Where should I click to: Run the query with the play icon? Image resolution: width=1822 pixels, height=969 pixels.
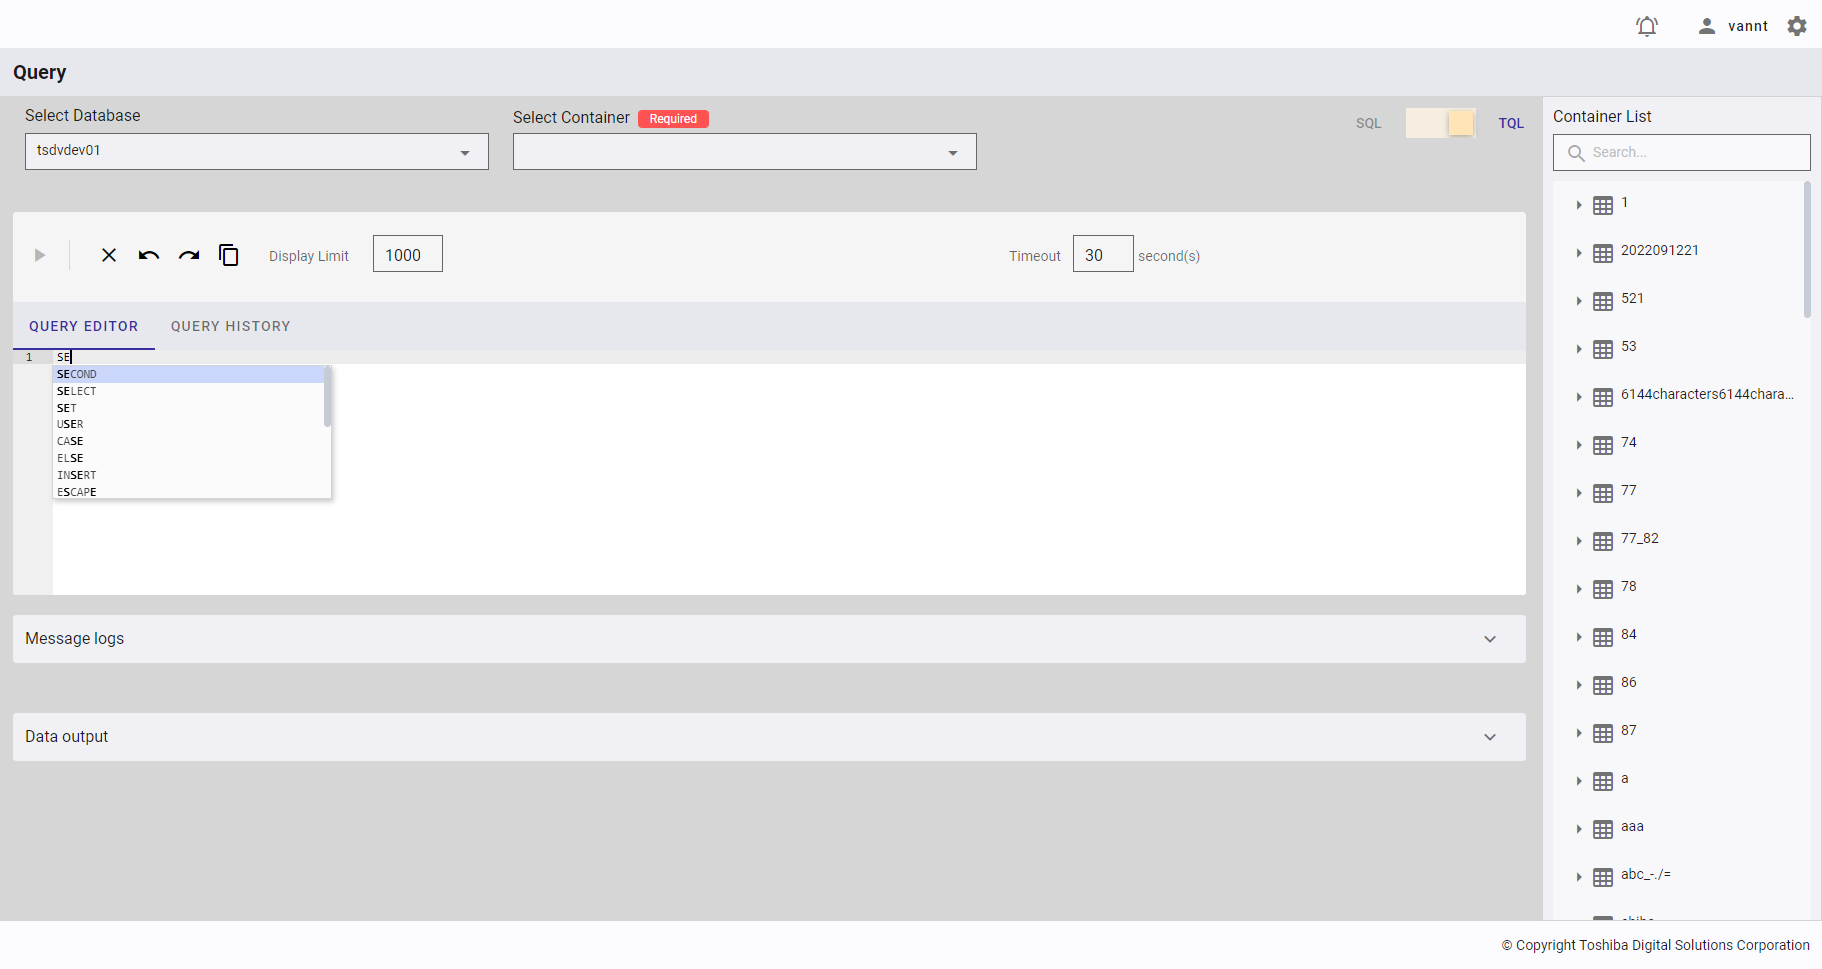(40, 256)
